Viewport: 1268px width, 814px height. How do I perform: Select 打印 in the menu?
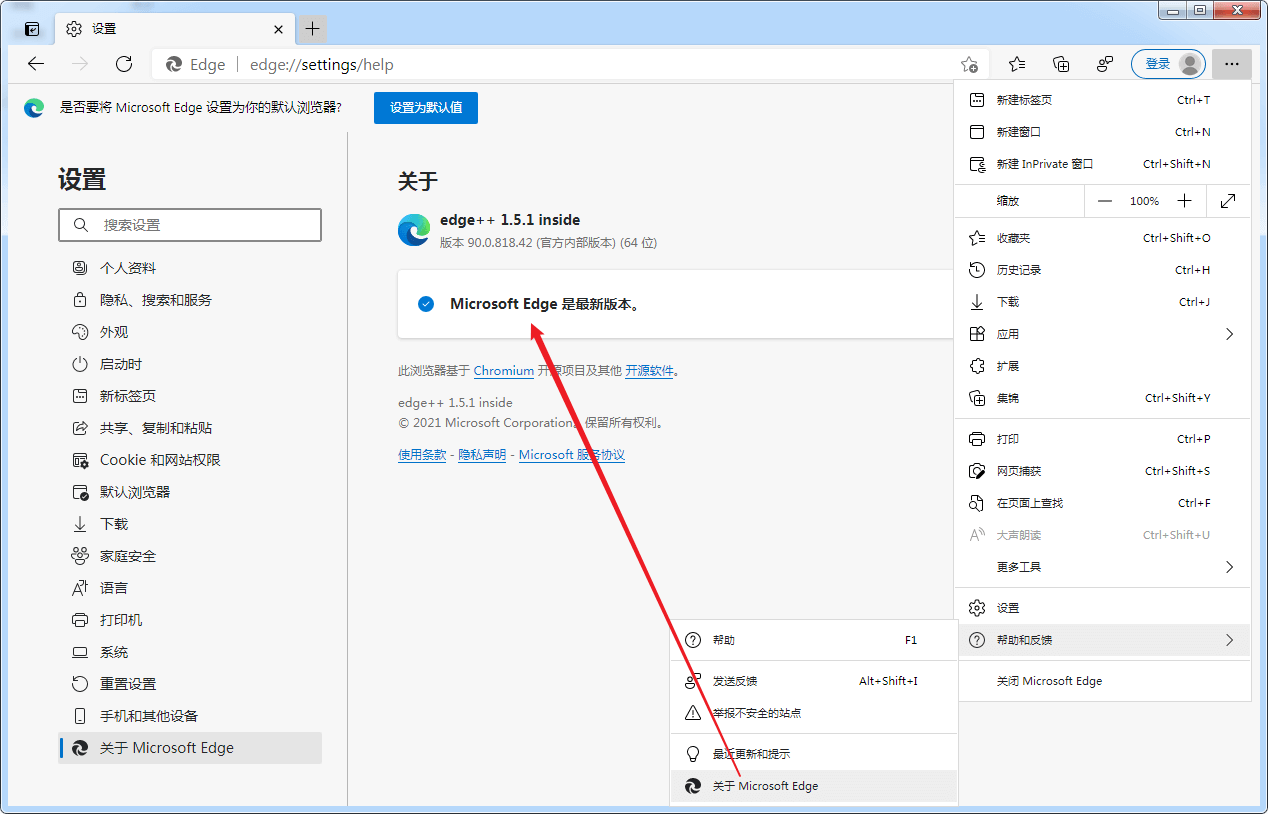[1103, 439]
